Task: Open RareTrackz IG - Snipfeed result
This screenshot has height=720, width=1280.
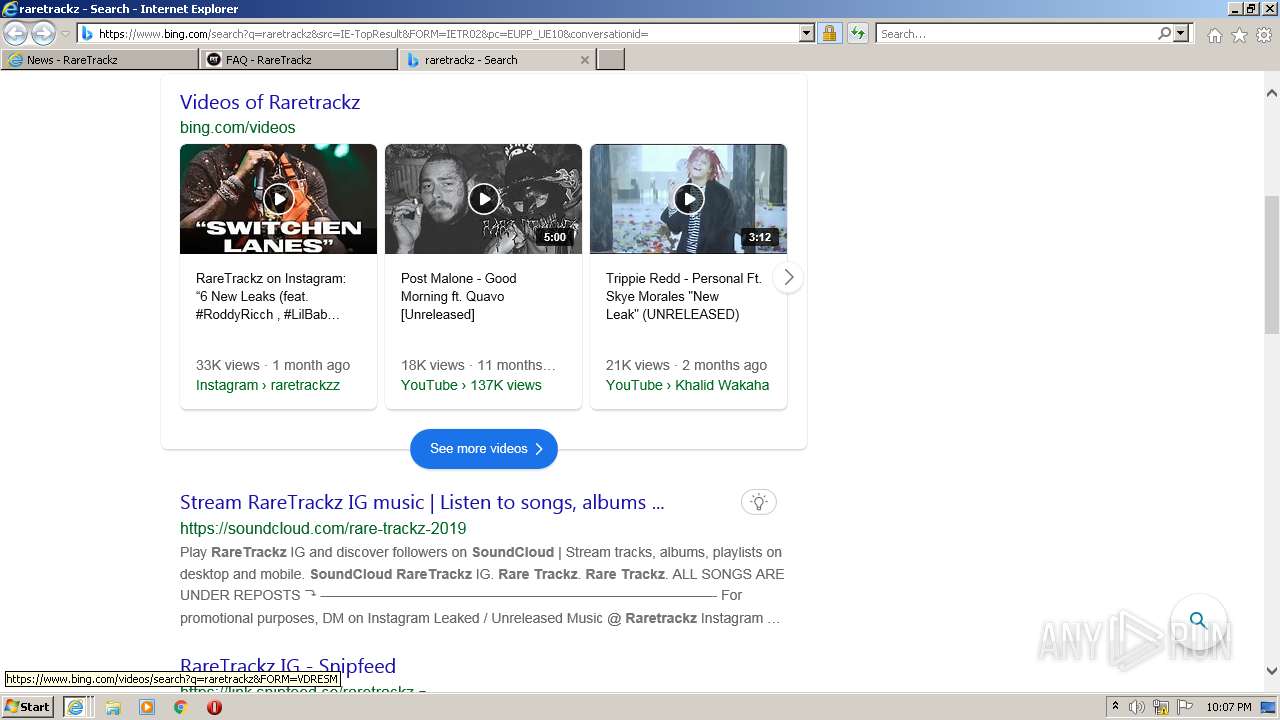Action: [288, 666]
